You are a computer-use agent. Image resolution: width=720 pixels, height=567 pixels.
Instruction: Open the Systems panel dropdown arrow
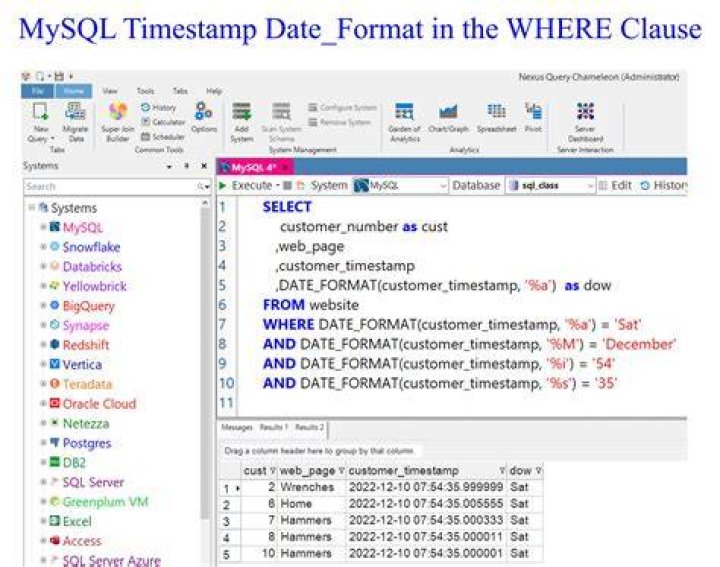(x=169, y=167)
